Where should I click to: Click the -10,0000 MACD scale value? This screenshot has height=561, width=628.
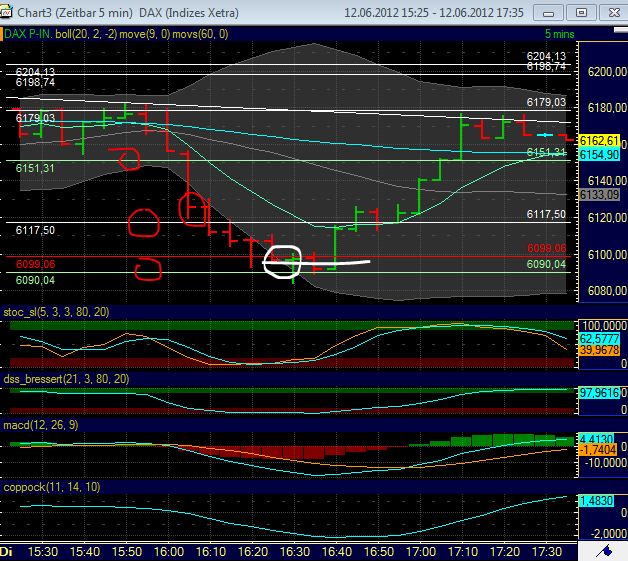click(606, 463)
